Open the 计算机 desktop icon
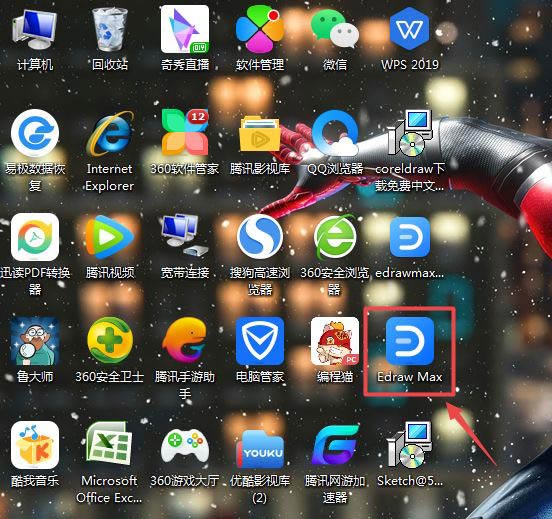 (34, 31)
